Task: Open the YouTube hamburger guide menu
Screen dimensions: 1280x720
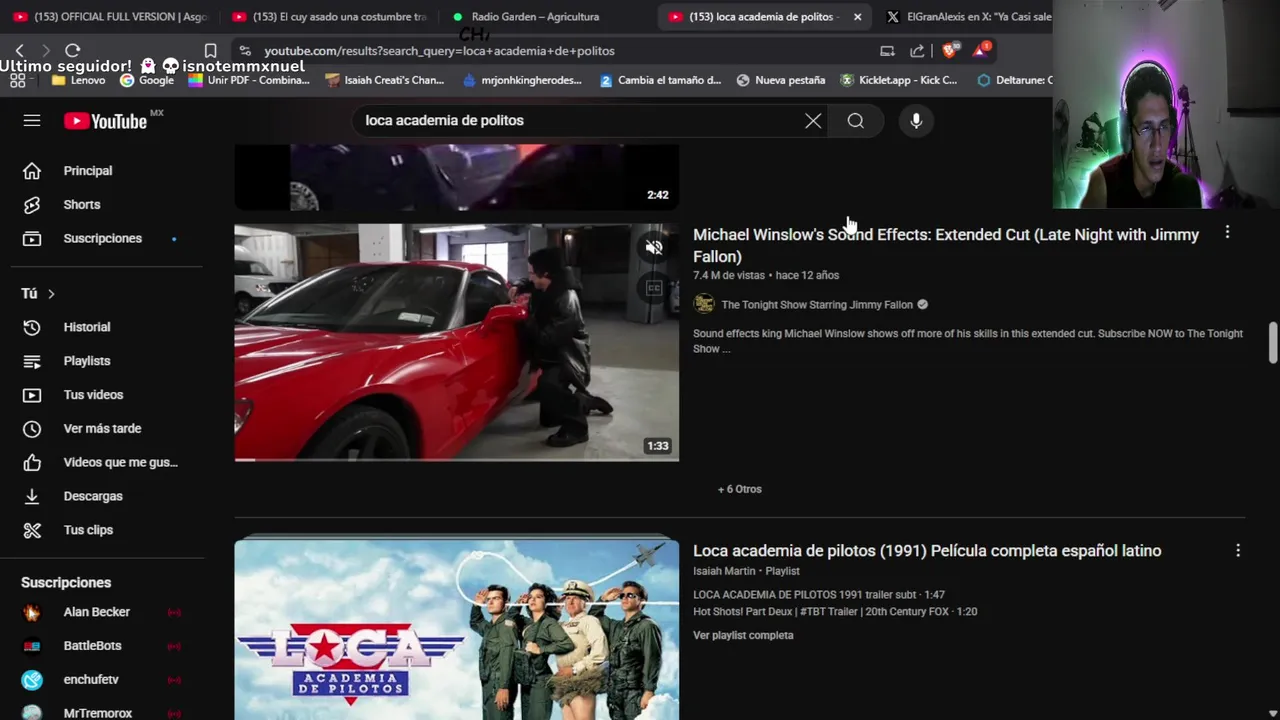Action: pos(32,120)
